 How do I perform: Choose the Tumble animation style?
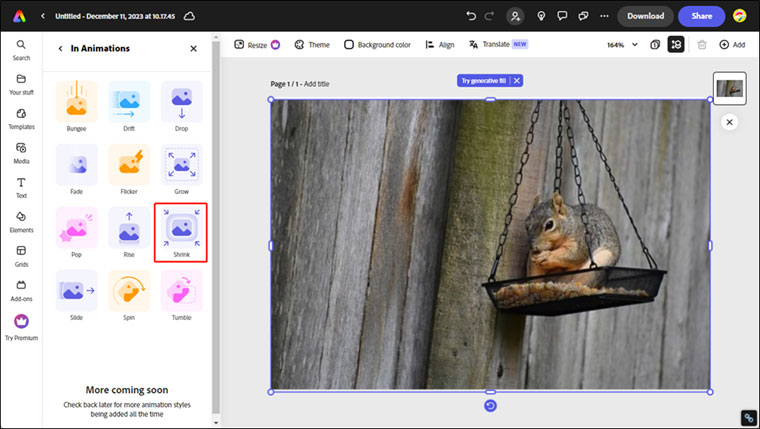point(181,290)
